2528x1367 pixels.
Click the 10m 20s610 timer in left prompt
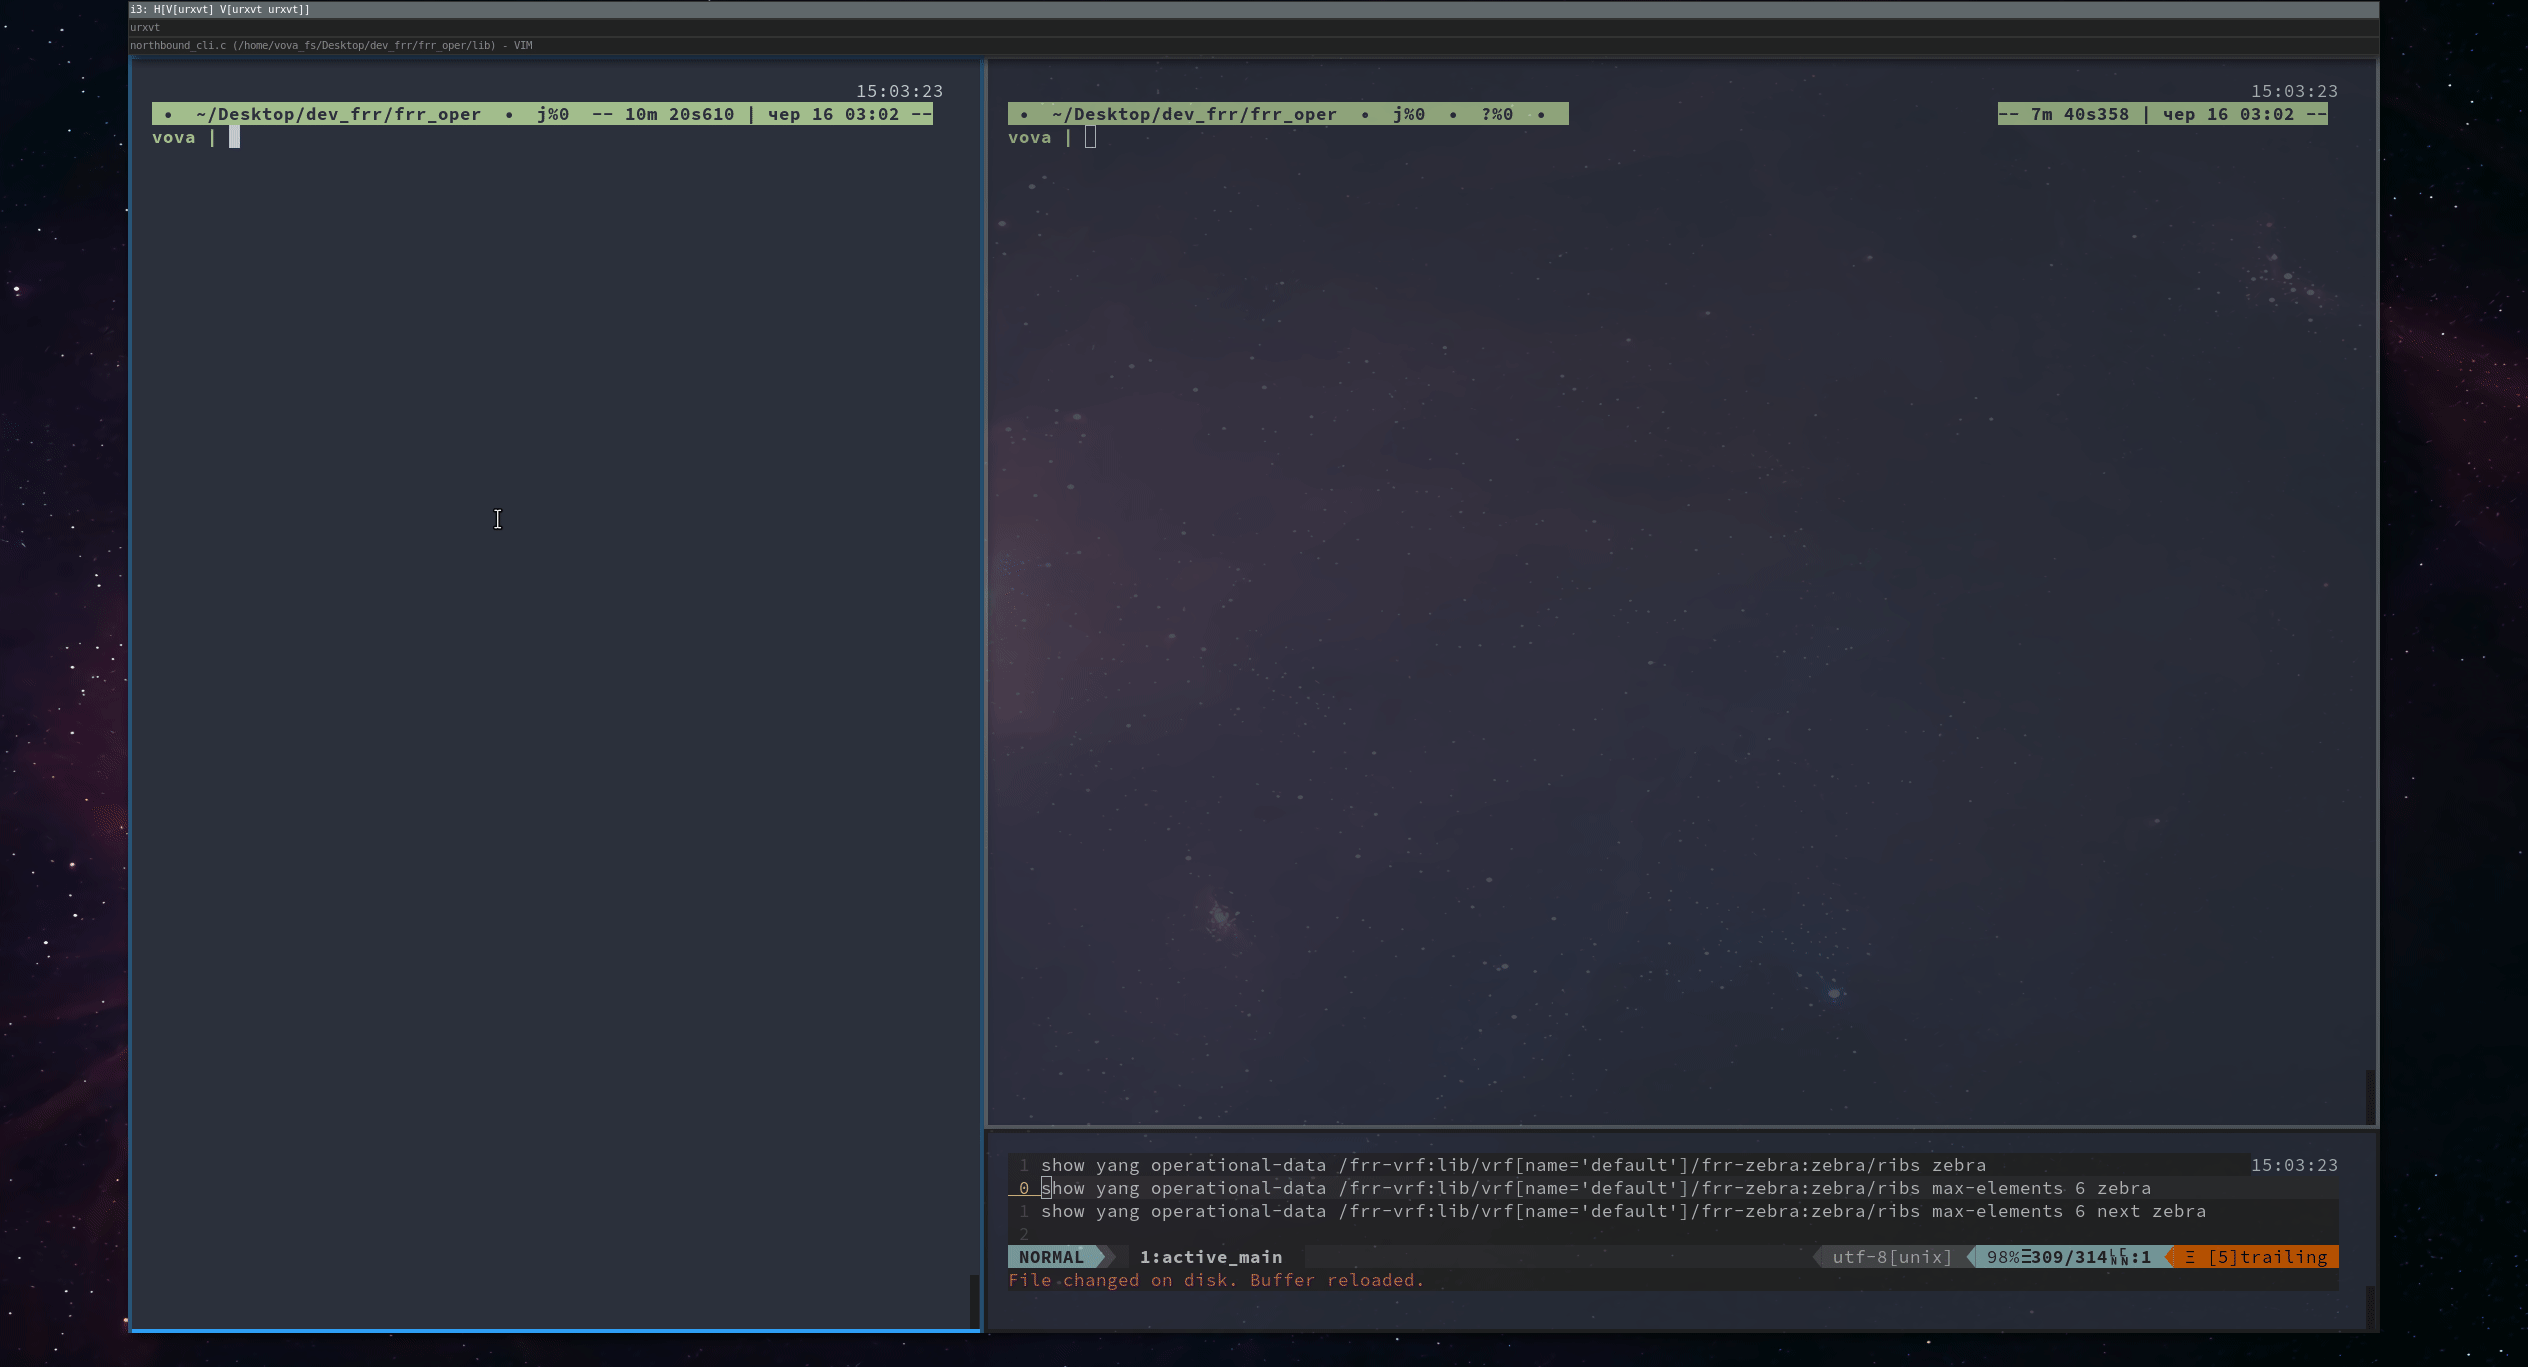click(x=679, y=114)
